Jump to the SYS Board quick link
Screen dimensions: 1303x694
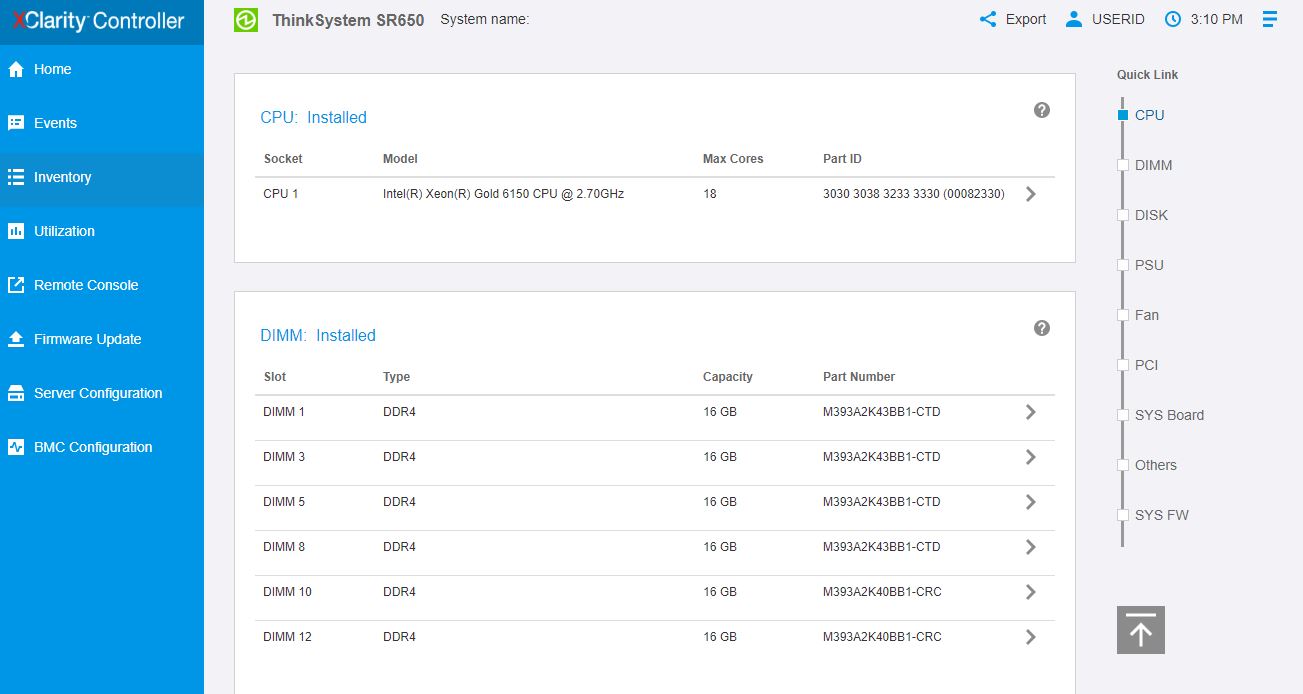pyautogui.click(x=1168, y=415)
